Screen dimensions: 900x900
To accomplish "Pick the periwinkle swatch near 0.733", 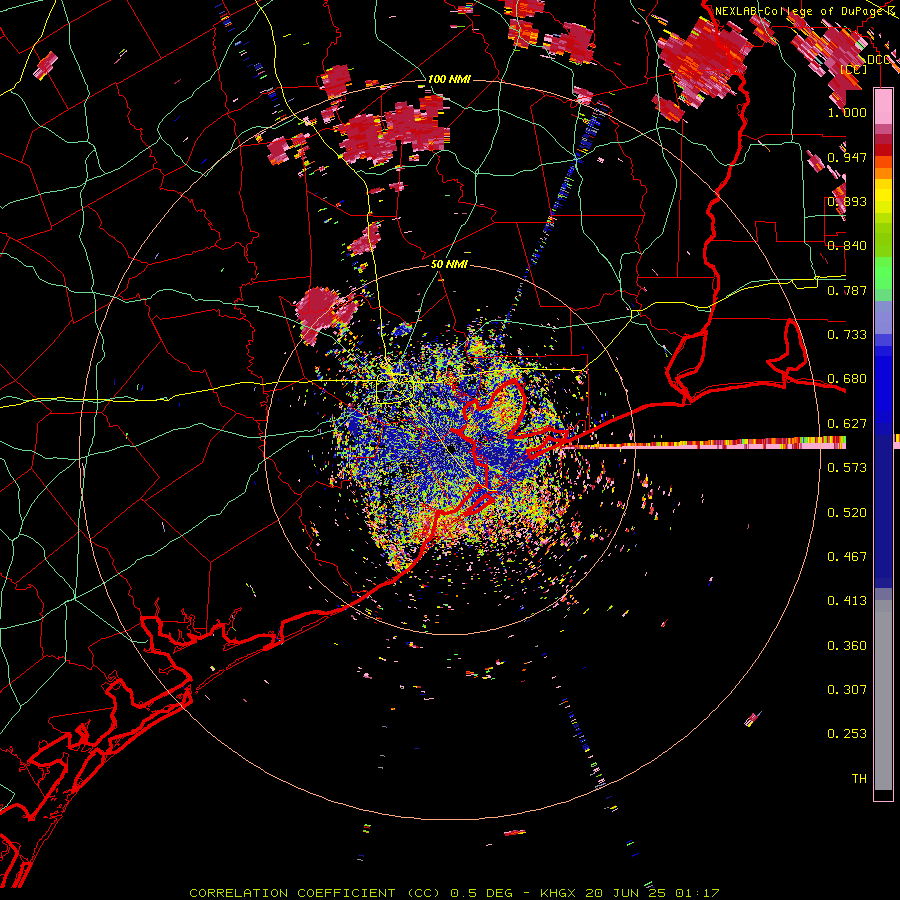I will tap(883, 317).
